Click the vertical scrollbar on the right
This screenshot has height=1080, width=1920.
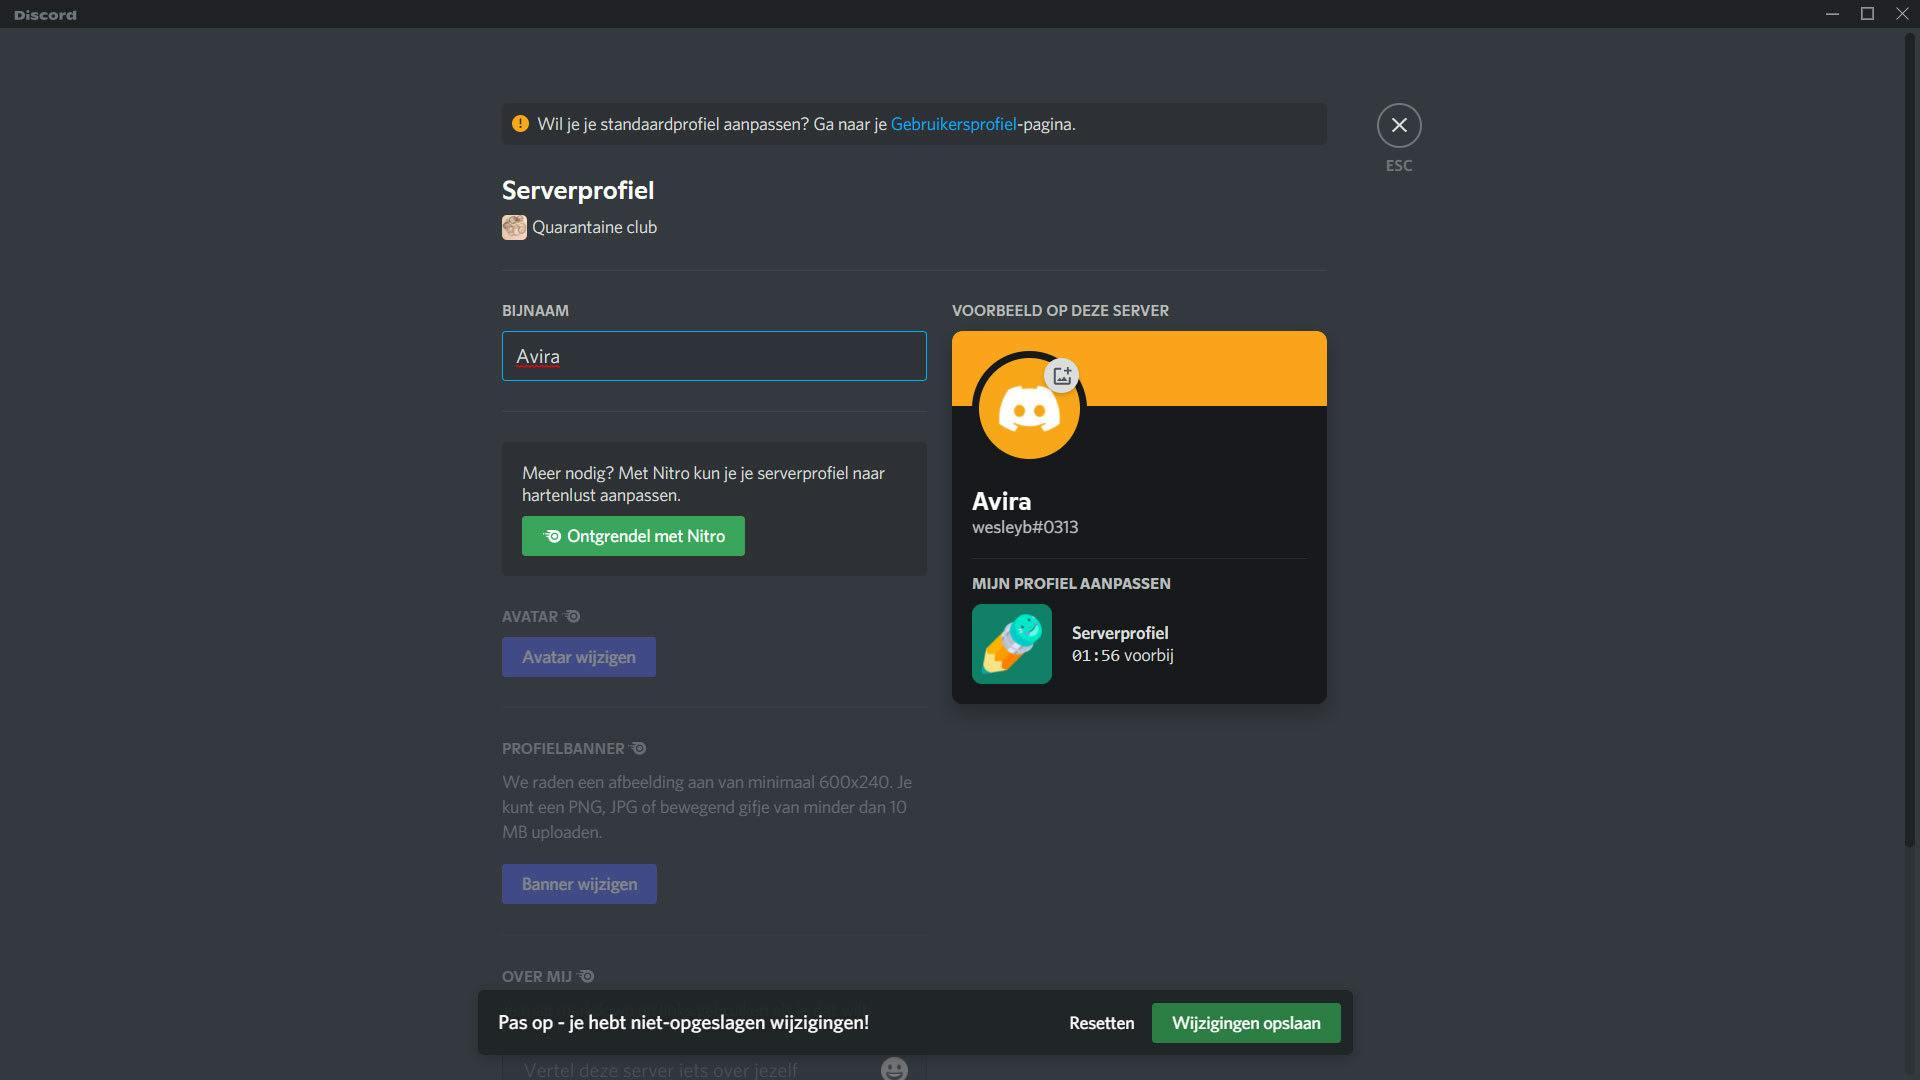pyautogui.click(x=1909, y=440)
